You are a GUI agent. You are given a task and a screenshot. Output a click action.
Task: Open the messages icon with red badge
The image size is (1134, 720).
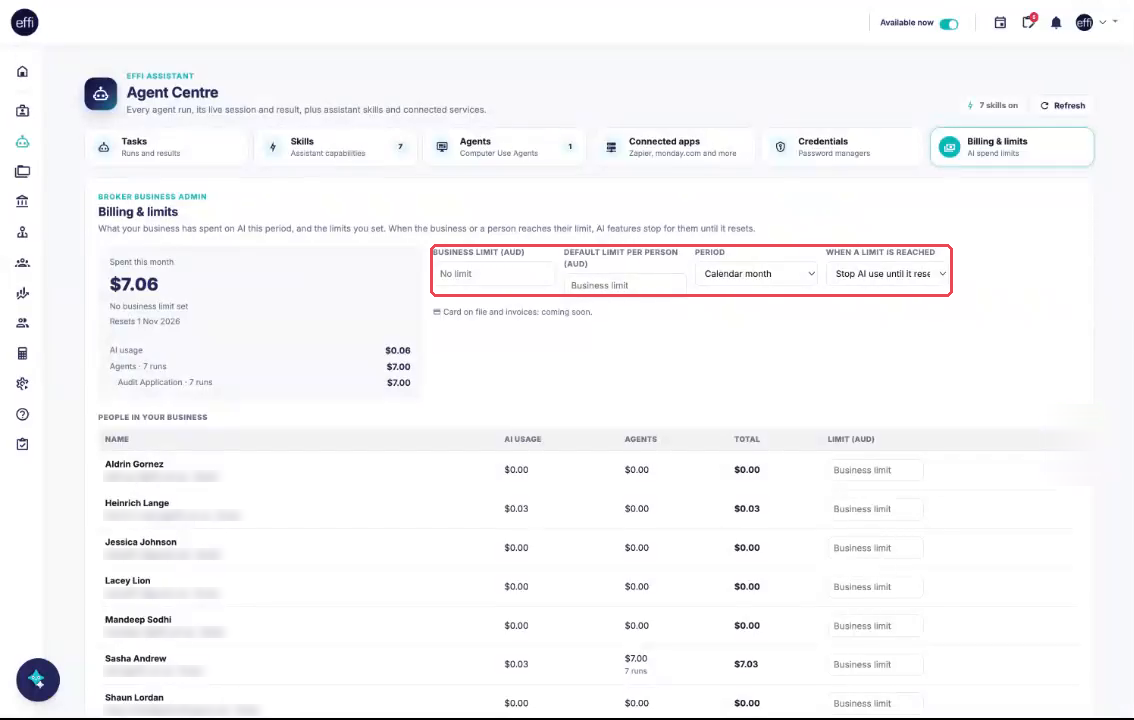[x=1028, y=22]
